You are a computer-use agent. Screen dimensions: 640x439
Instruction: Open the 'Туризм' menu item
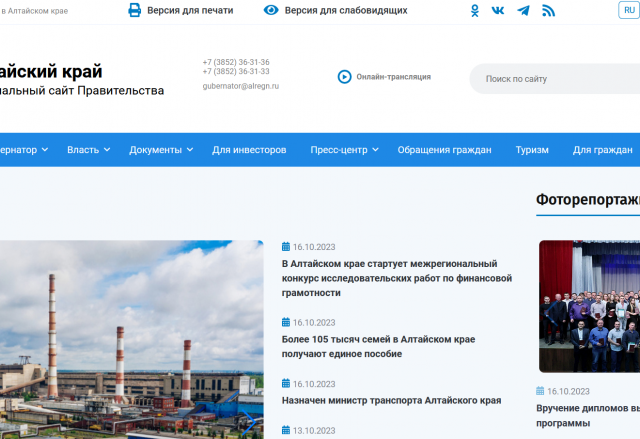tap(532, 150)
